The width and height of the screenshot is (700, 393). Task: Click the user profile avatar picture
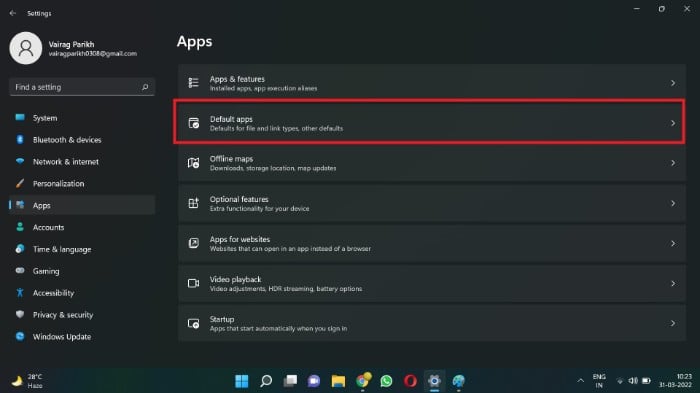(26, 48)
